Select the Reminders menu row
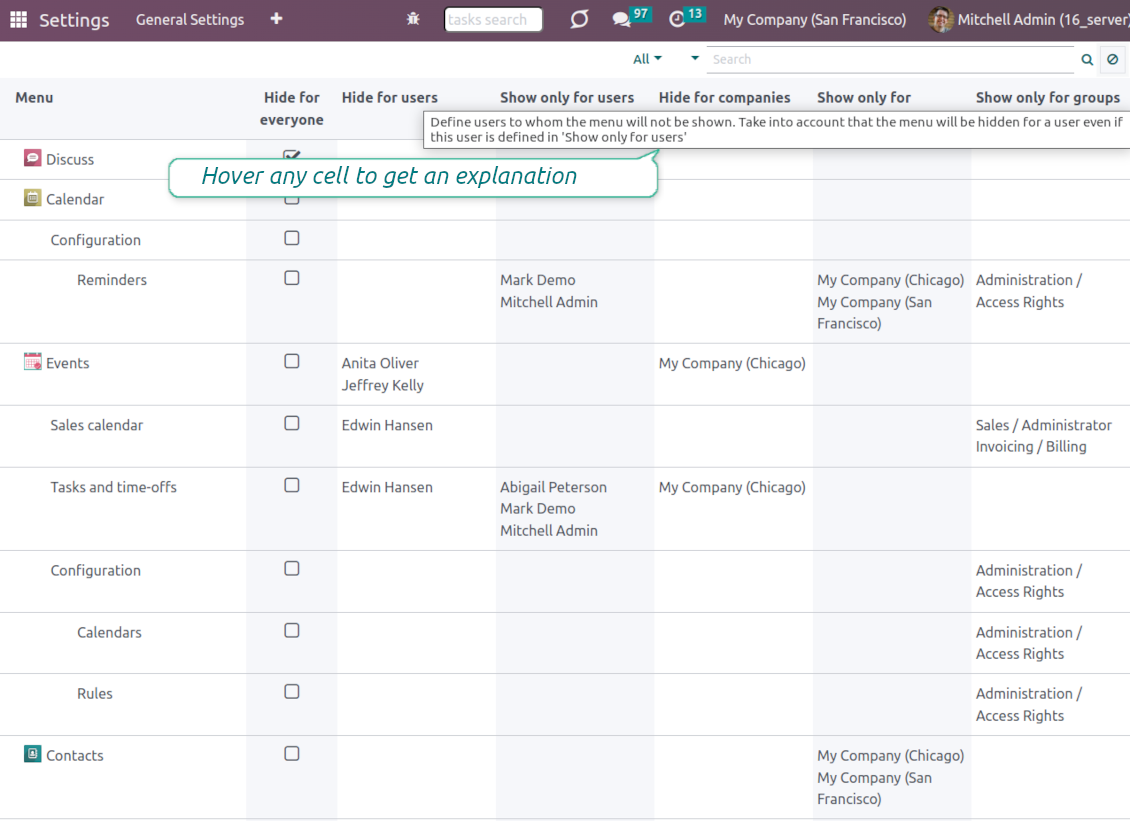This screenshot has width=1130, height=821. point(112,280)
